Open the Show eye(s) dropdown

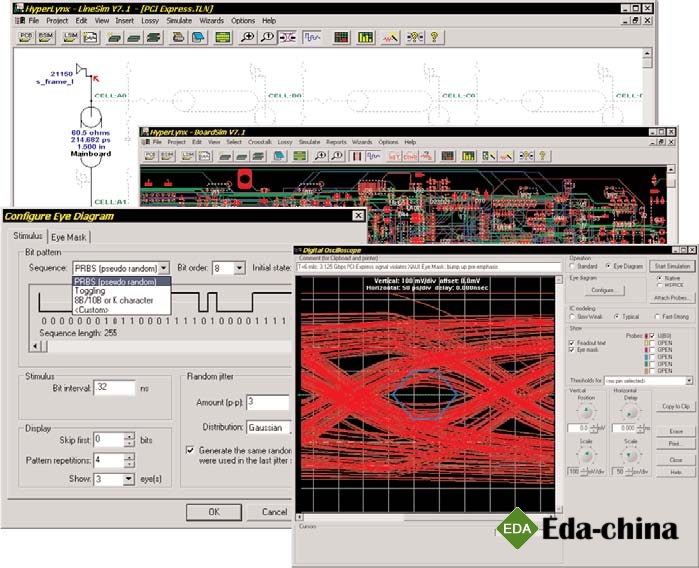[128, 479]
